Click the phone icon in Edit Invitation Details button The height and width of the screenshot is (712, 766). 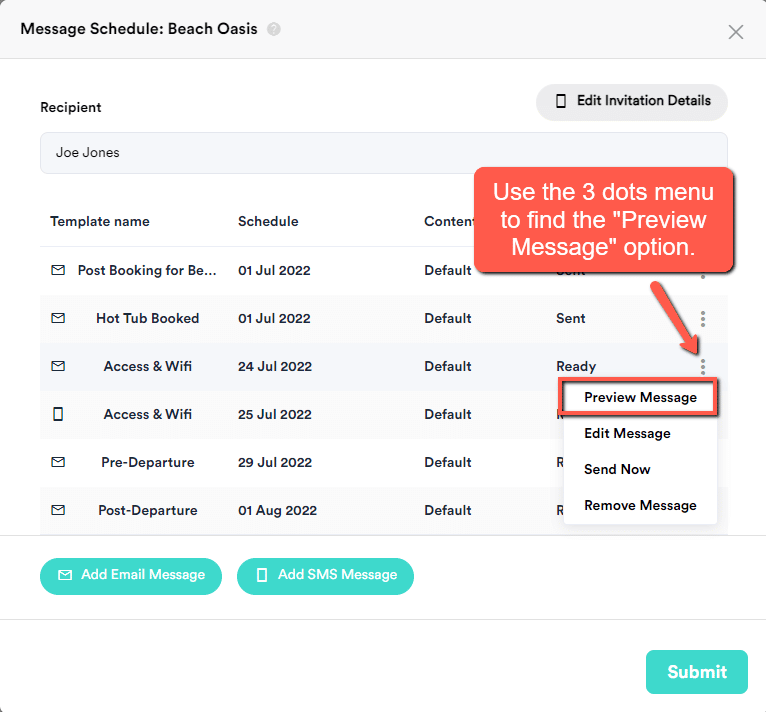pyautogui.click(x=561, y=101)
